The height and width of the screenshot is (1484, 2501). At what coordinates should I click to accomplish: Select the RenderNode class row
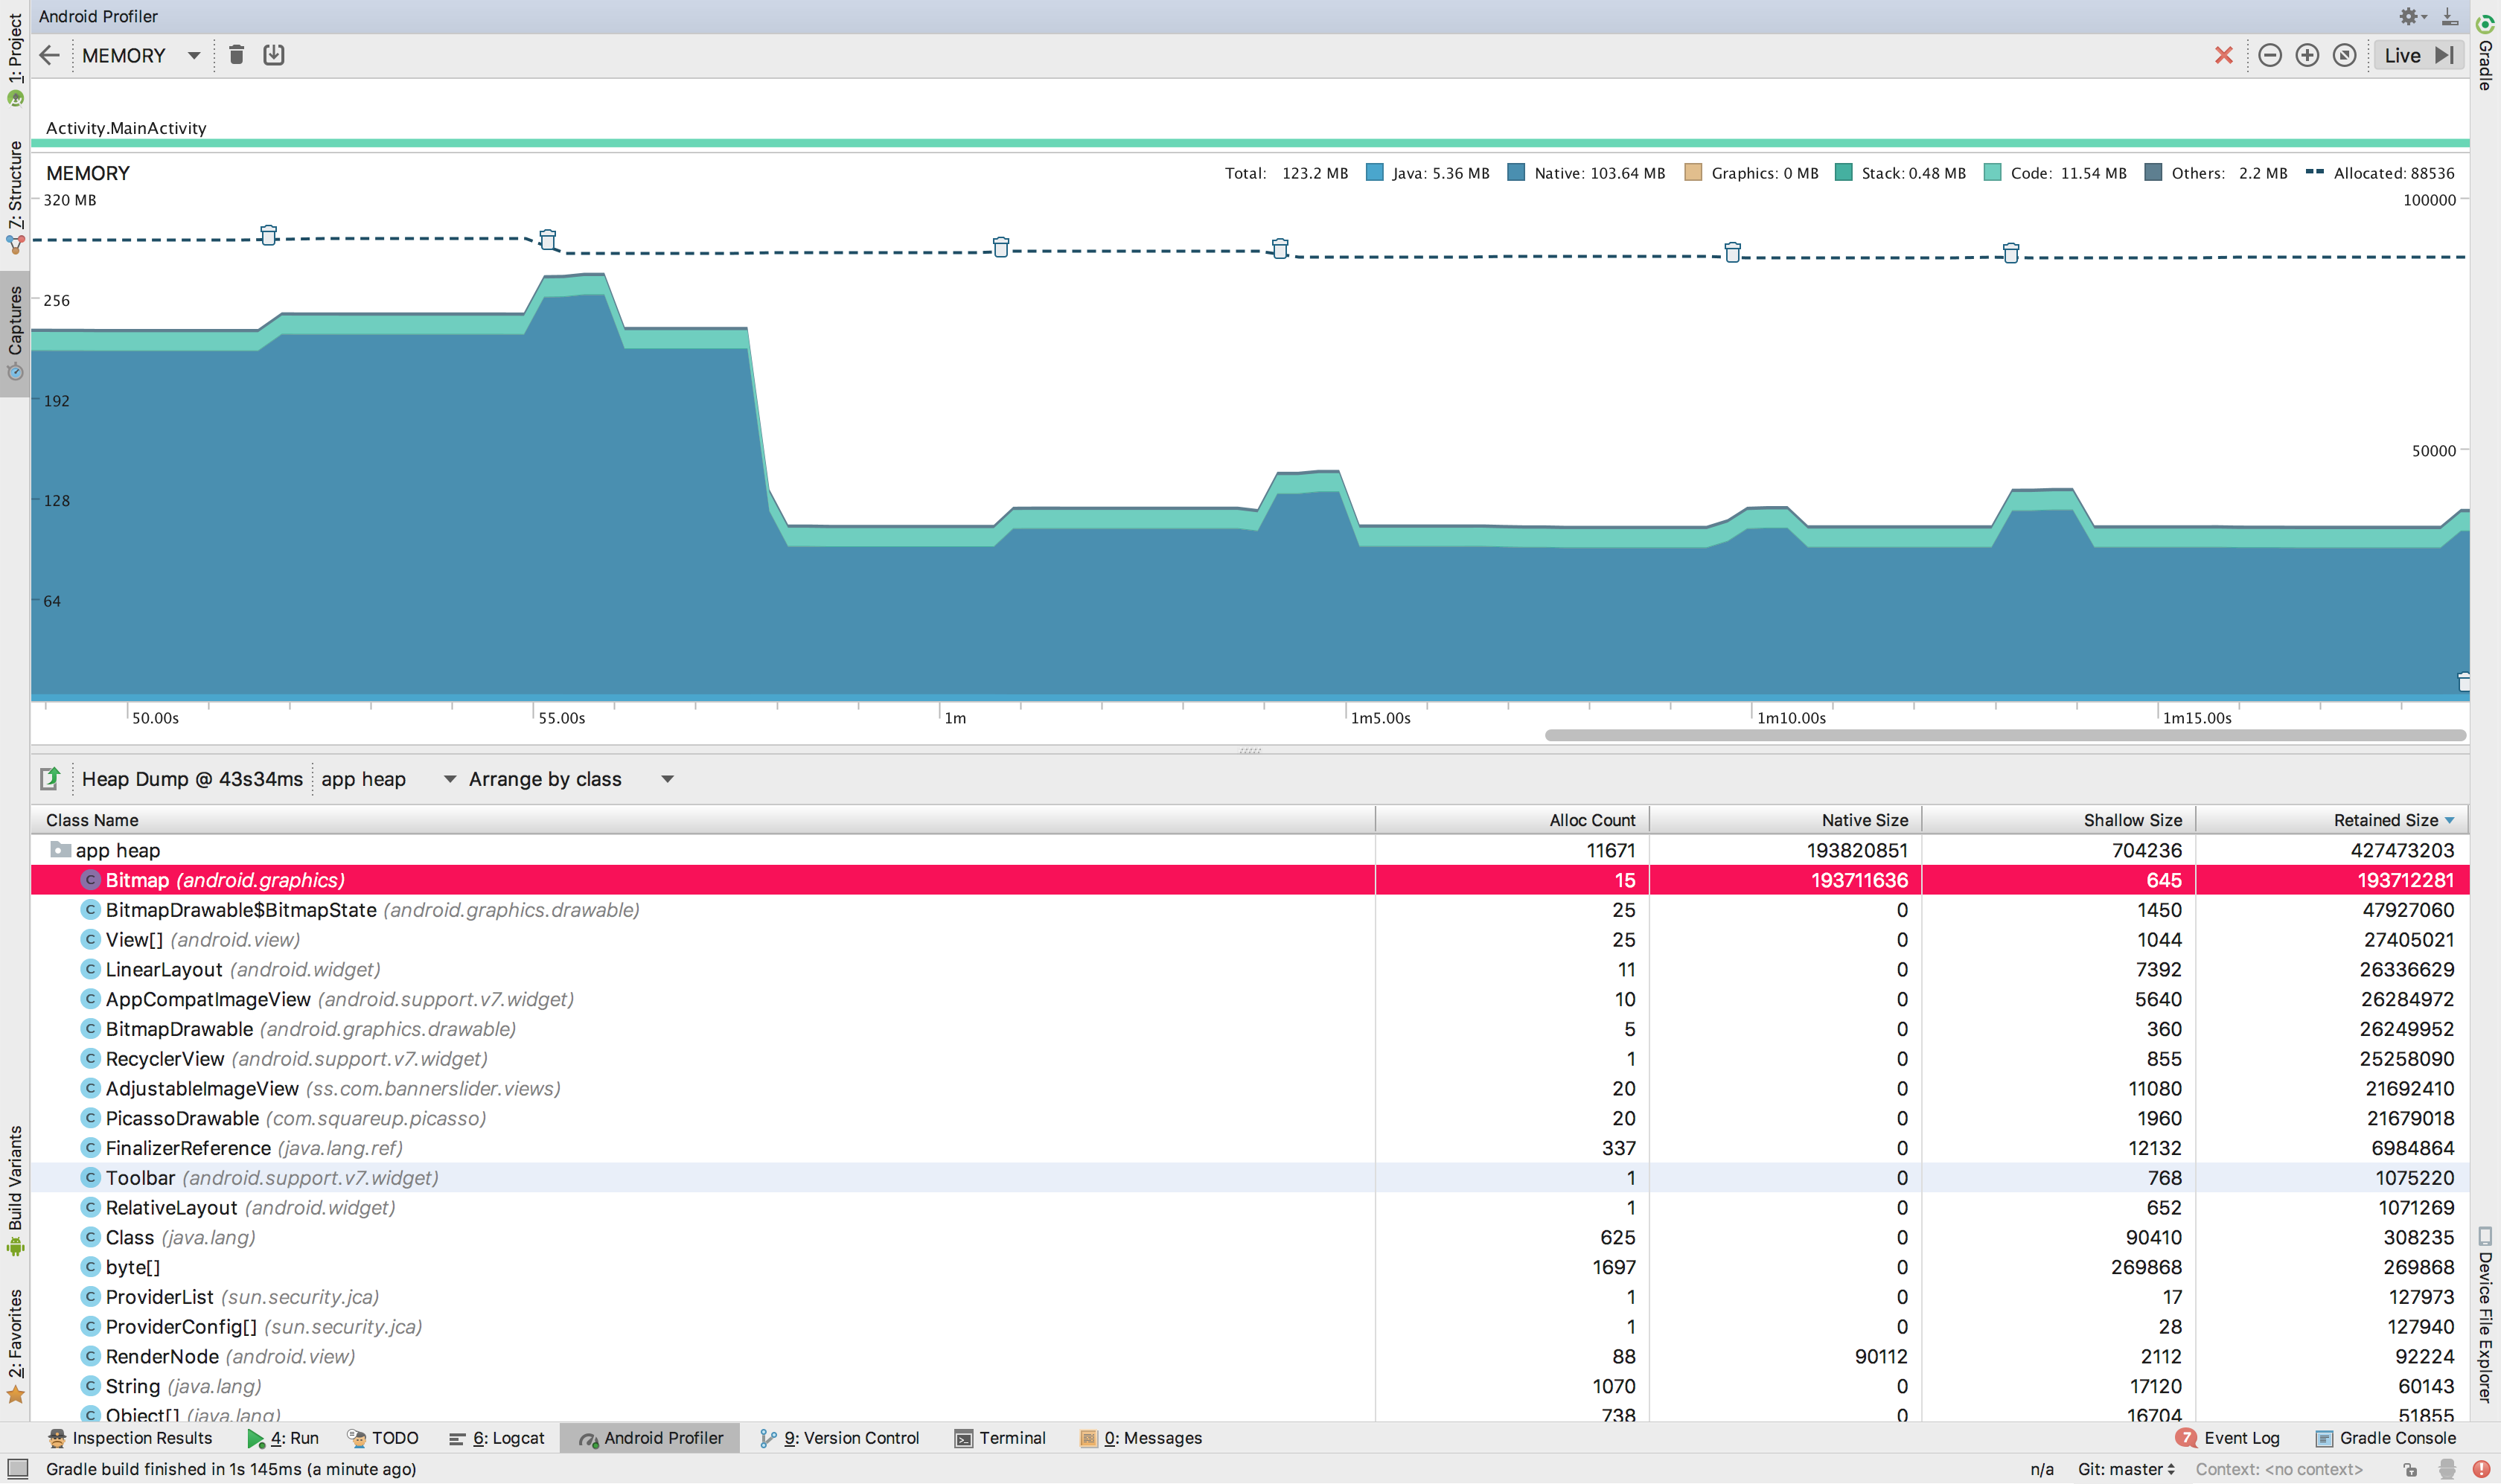[1250, 1356]
